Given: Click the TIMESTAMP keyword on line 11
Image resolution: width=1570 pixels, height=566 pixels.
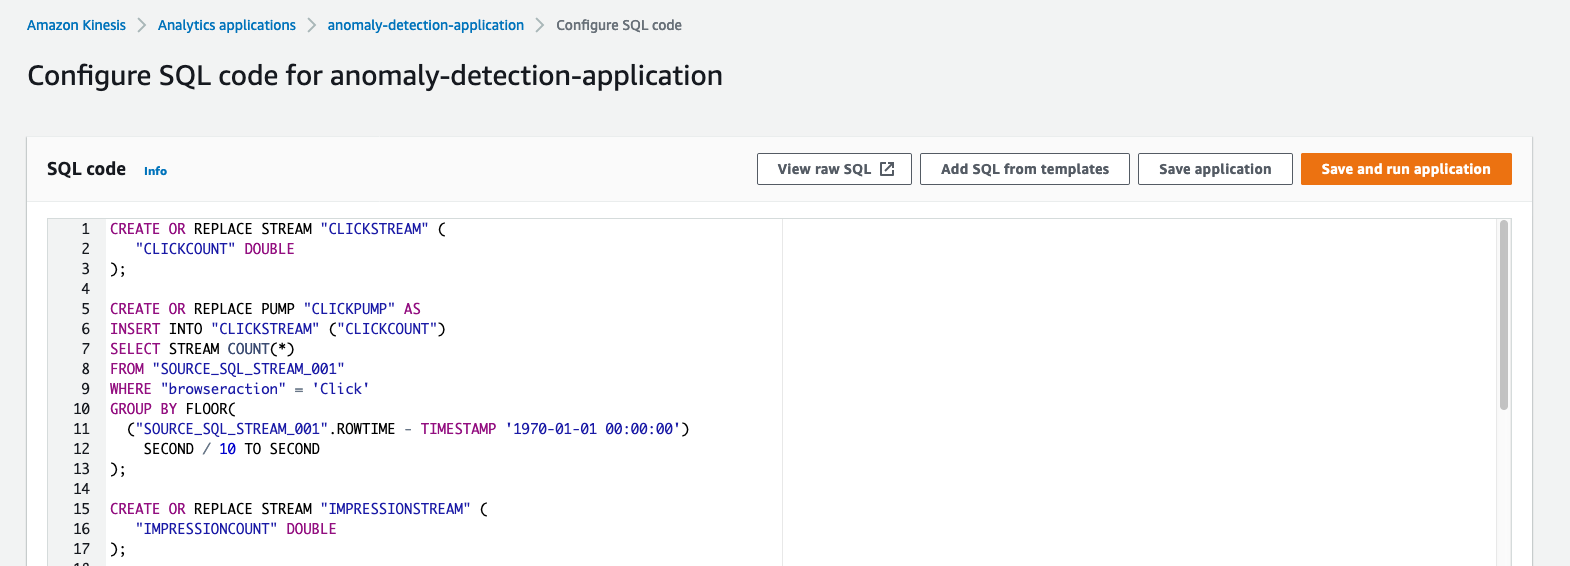Looking at the screenshot, I should [x=458, y=429].
